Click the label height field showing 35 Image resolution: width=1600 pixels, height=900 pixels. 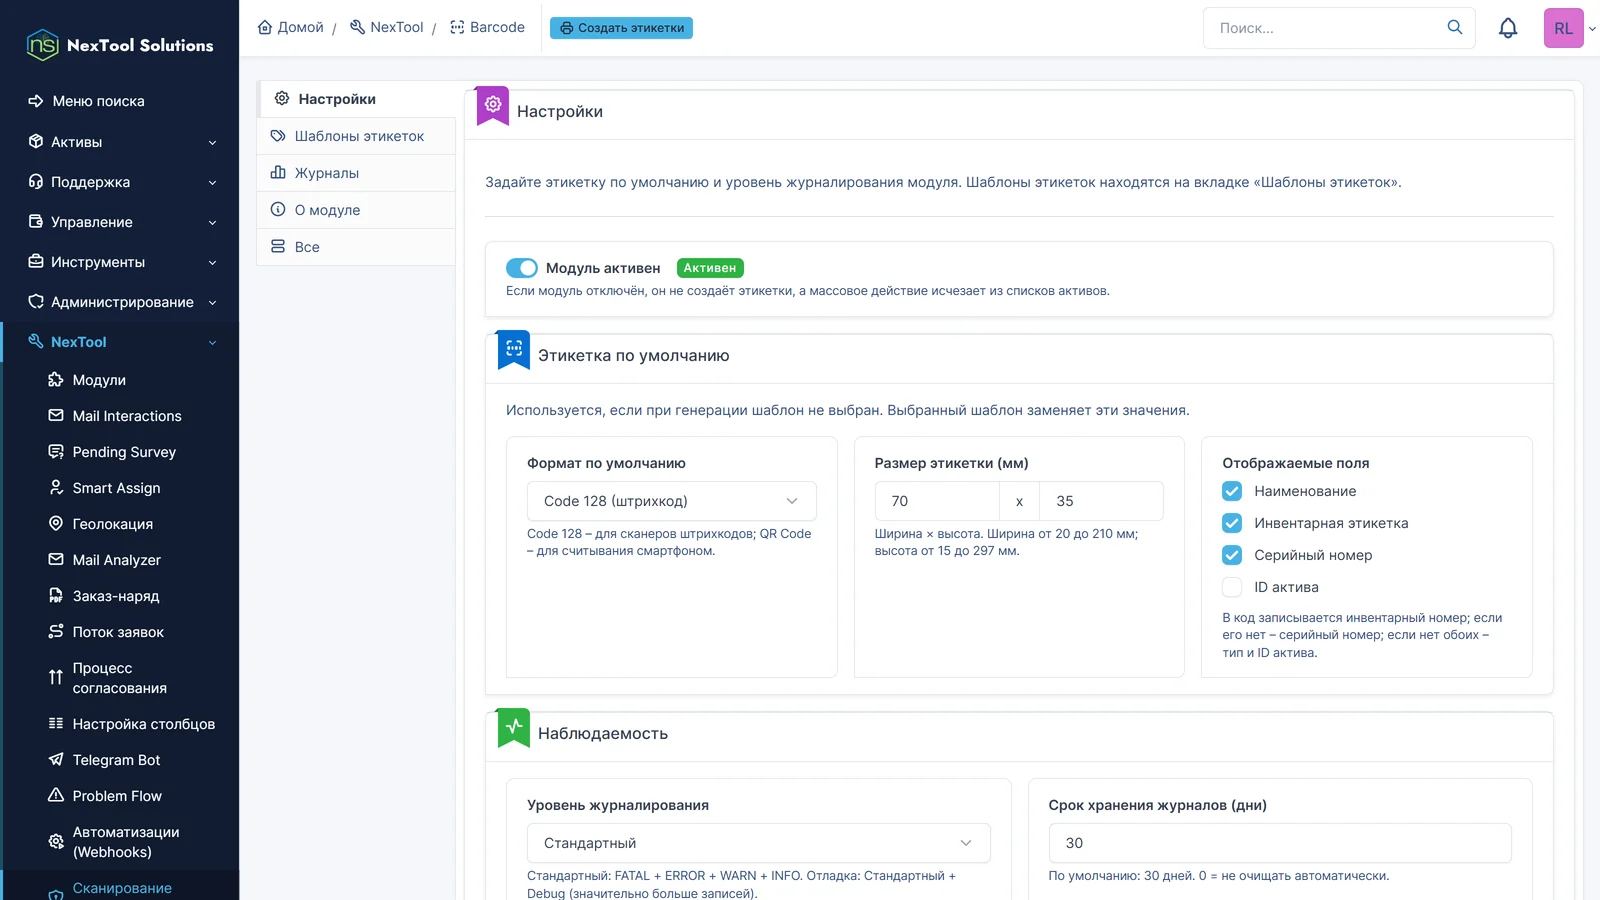coord(1101,501)
